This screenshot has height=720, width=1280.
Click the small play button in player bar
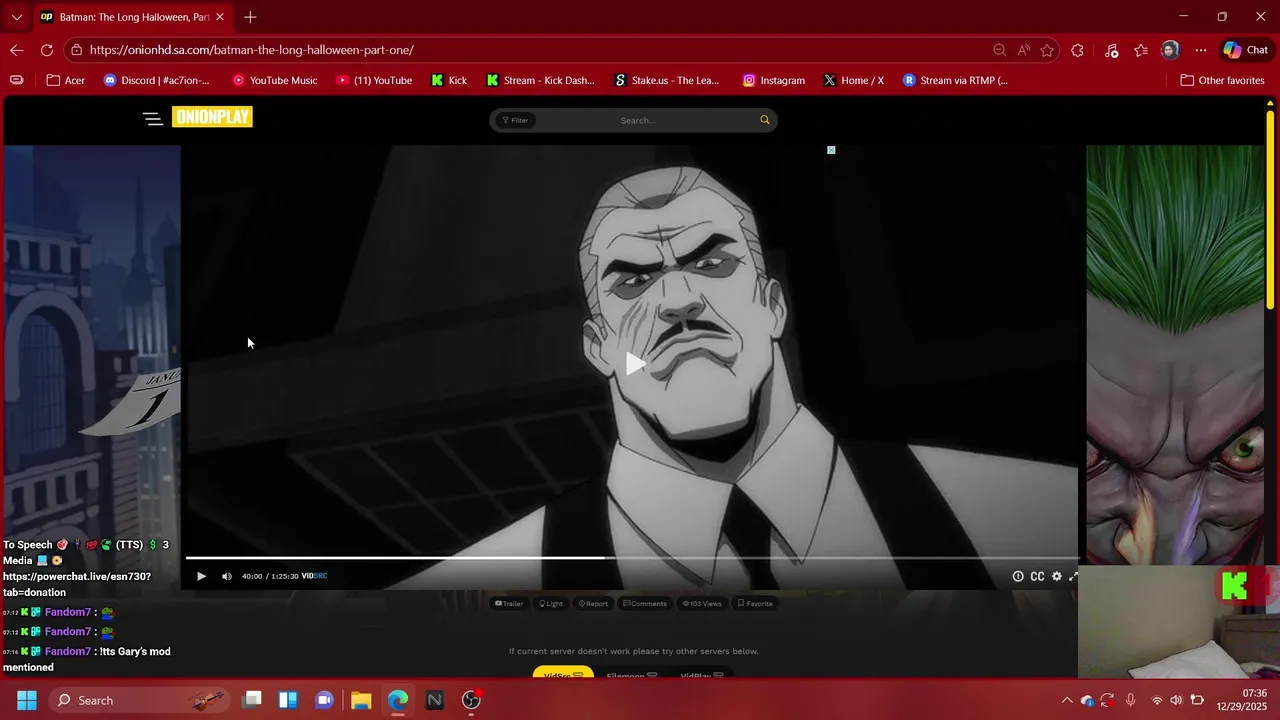pos(201,576)
